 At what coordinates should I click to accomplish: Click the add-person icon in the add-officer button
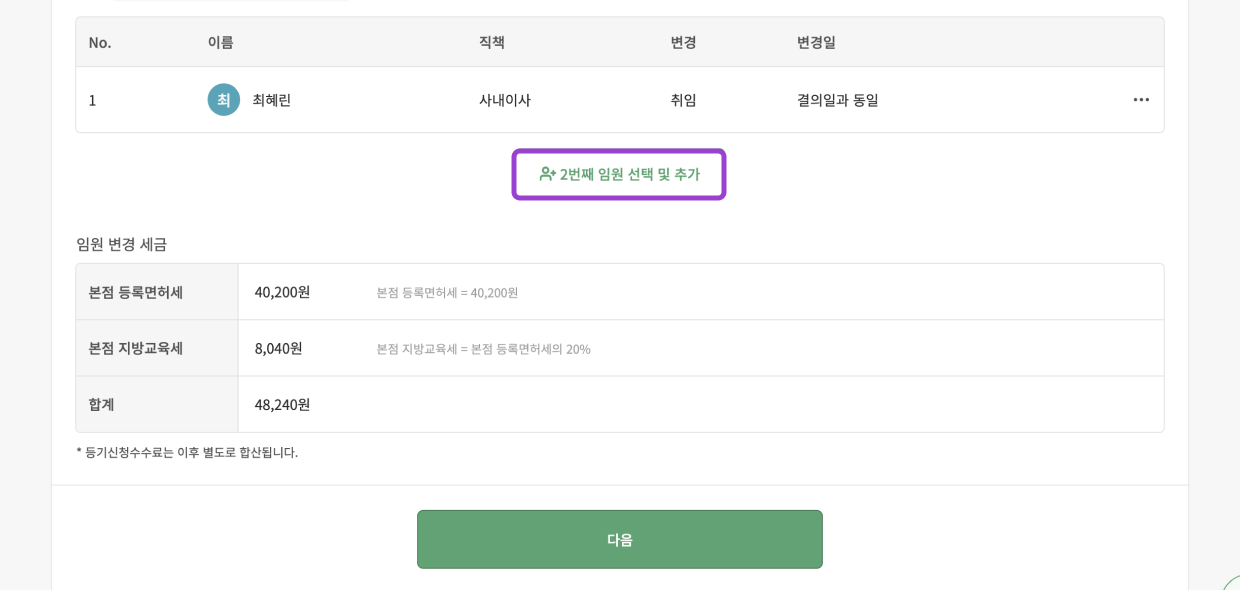[x=547, y=174]
